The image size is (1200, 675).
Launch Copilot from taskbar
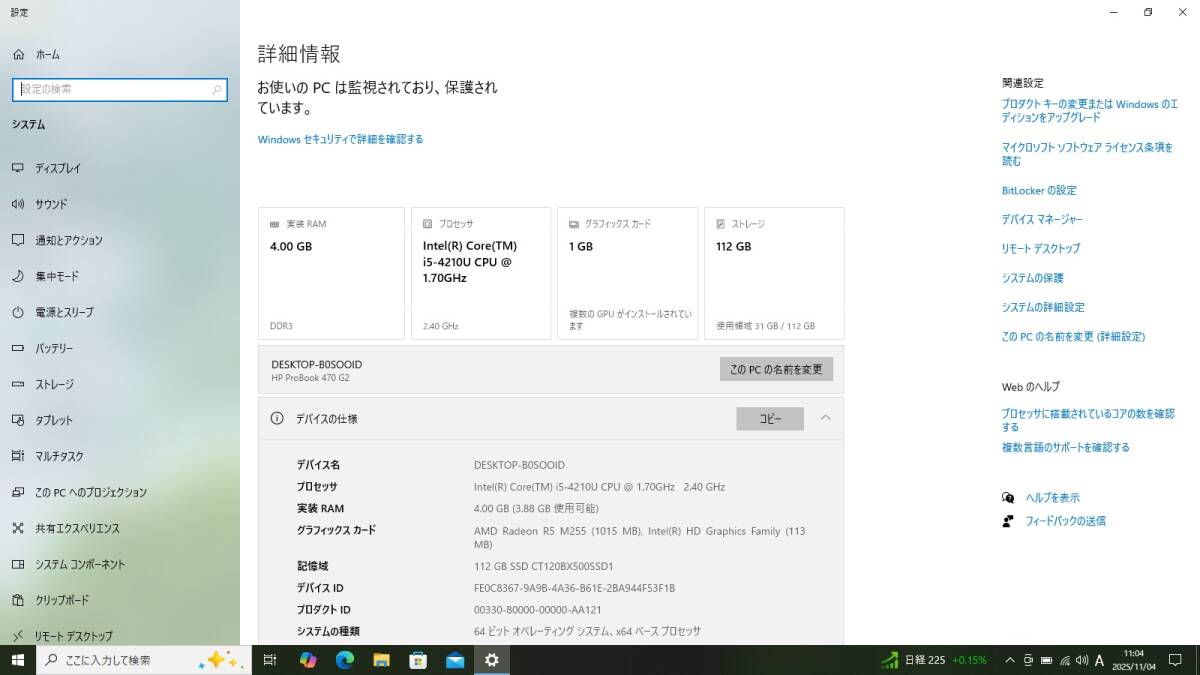coord(308,660)
